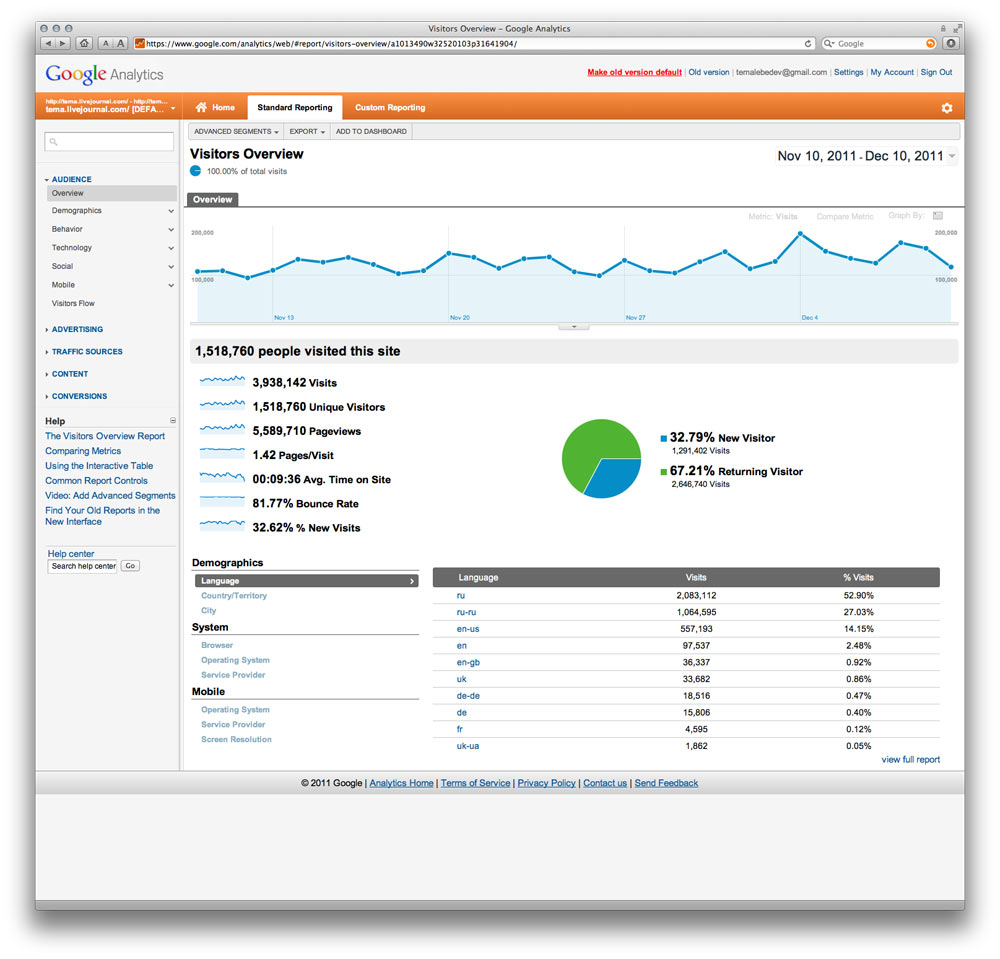Click the sidebar report search field

(x=109, y=142)
